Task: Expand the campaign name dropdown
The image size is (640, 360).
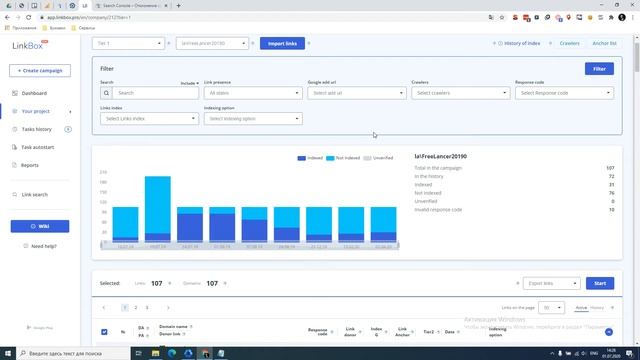Action: point(212,43)
